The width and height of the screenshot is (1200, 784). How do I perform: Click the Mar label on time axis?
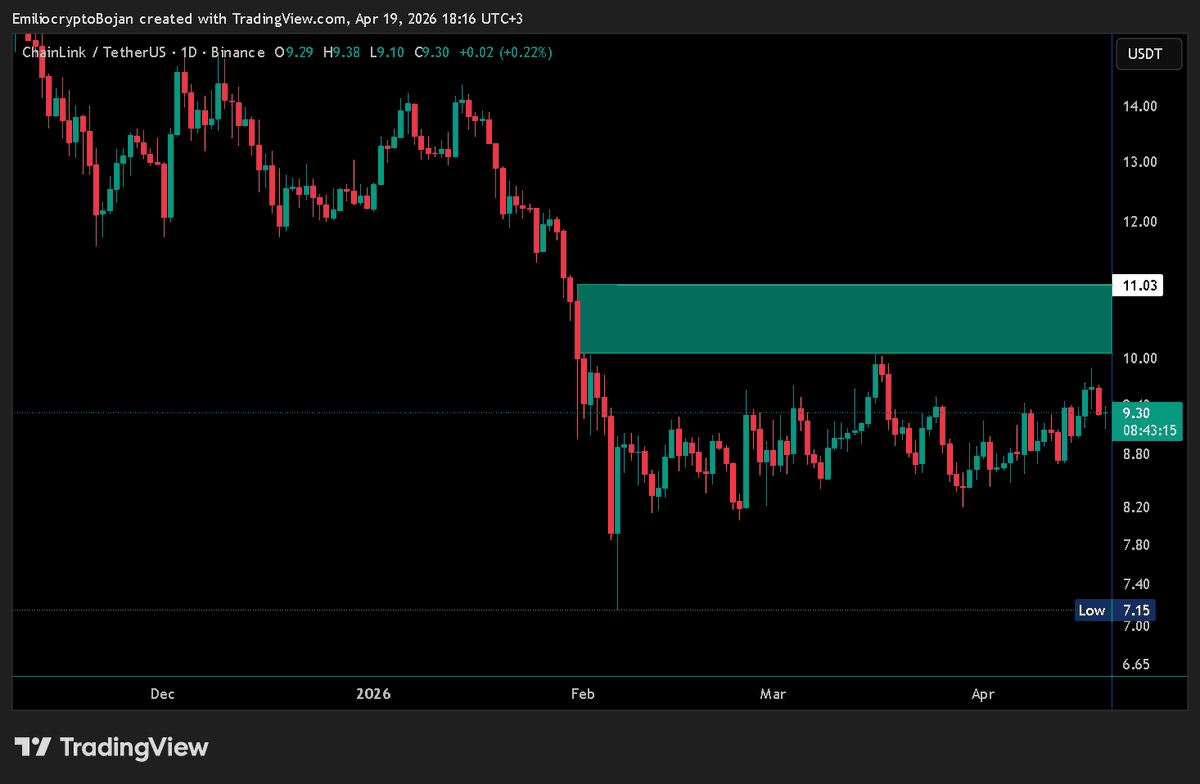point(773,694)
